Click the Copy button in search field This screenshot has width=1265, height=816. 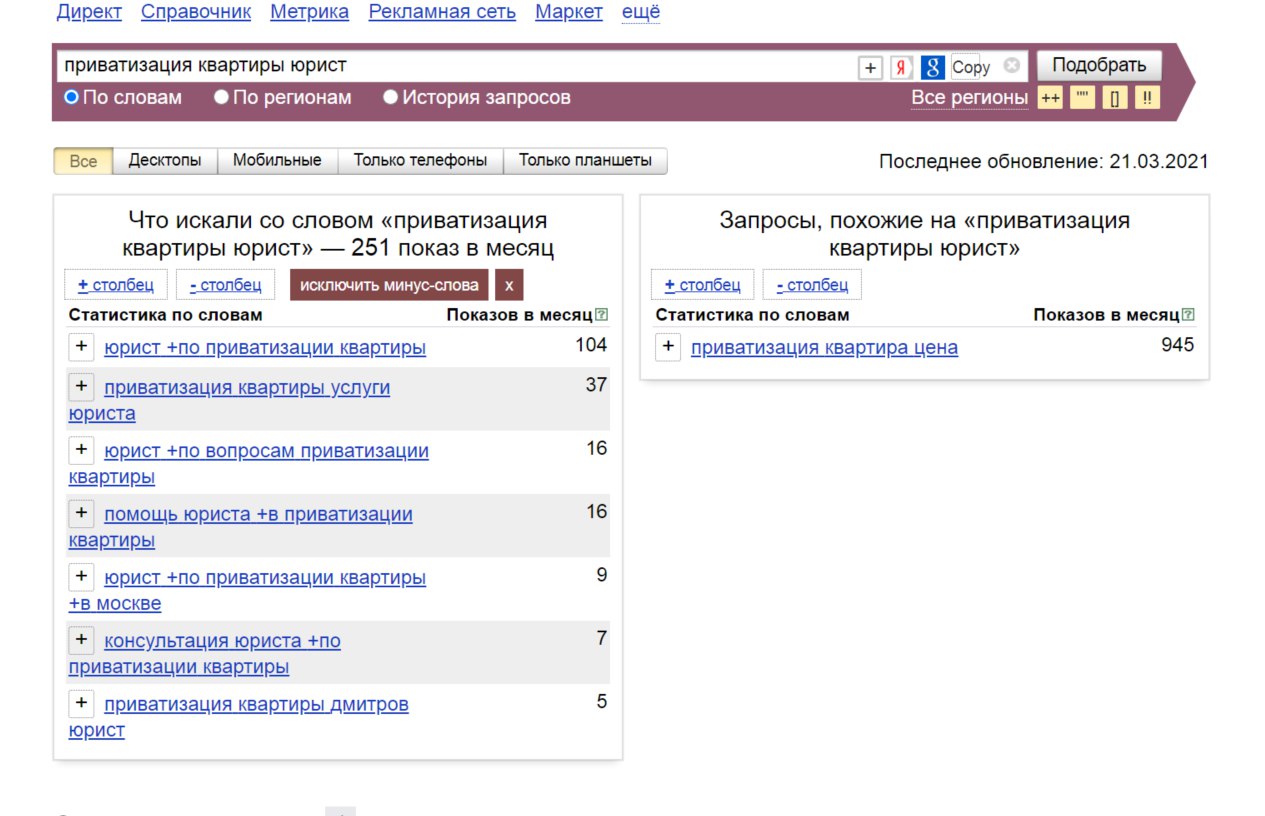(x=971, y=67)
